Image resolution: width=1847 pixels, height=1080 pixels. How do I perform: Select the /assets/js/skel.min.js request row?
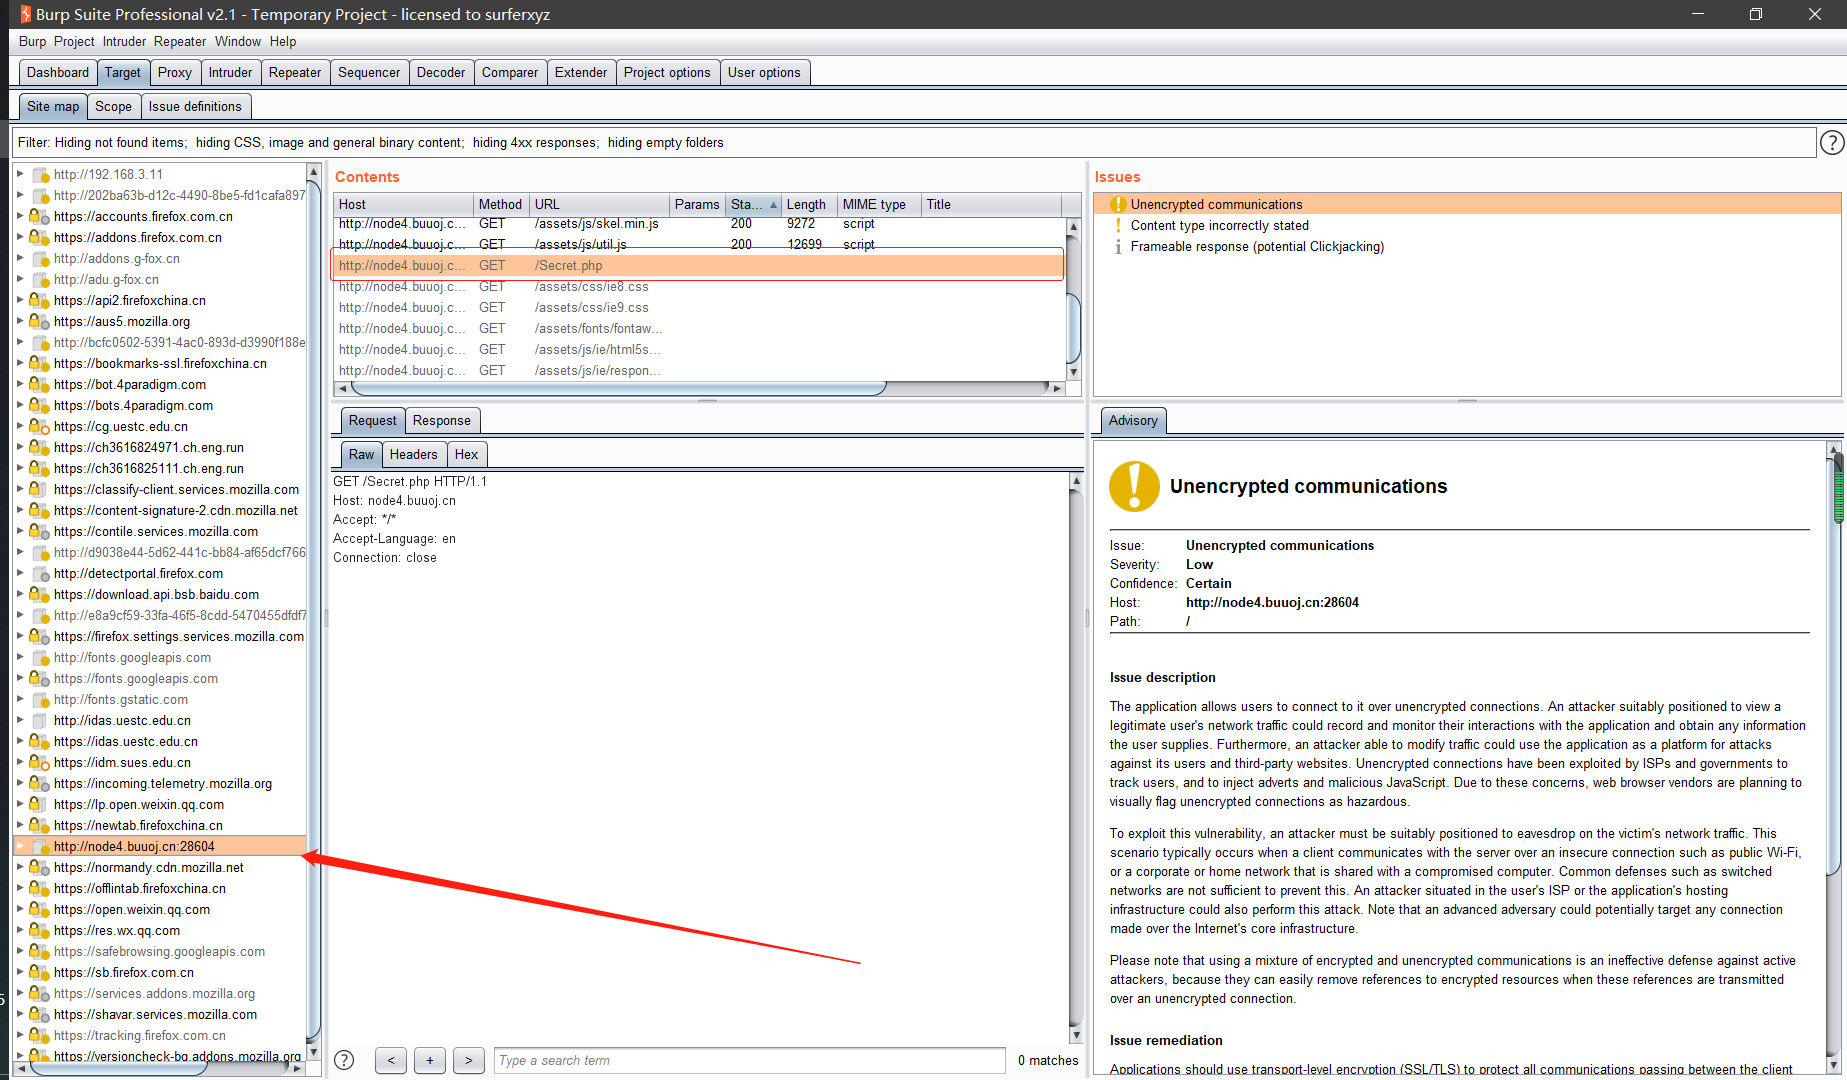click(698, 224)
